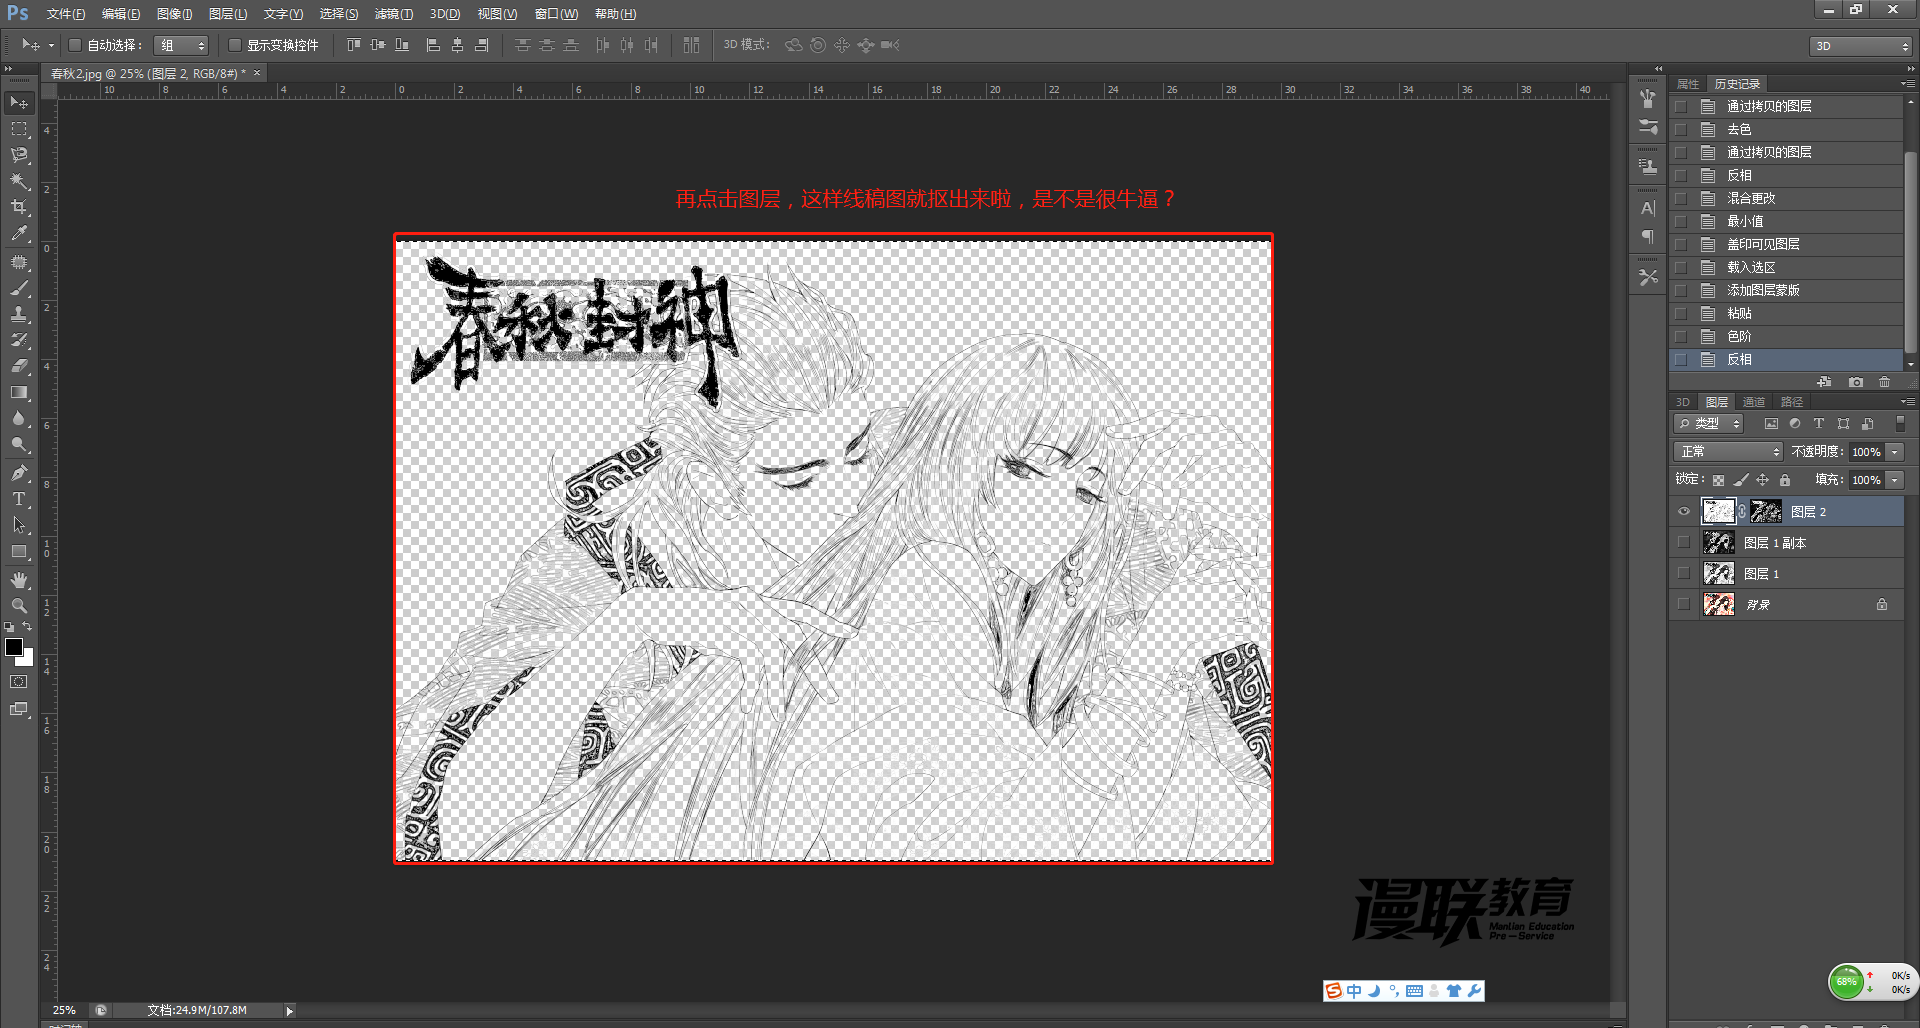This screenshot has width=1920, height=1028.
Task: Swap foreground and background colors
Action: 27,626
